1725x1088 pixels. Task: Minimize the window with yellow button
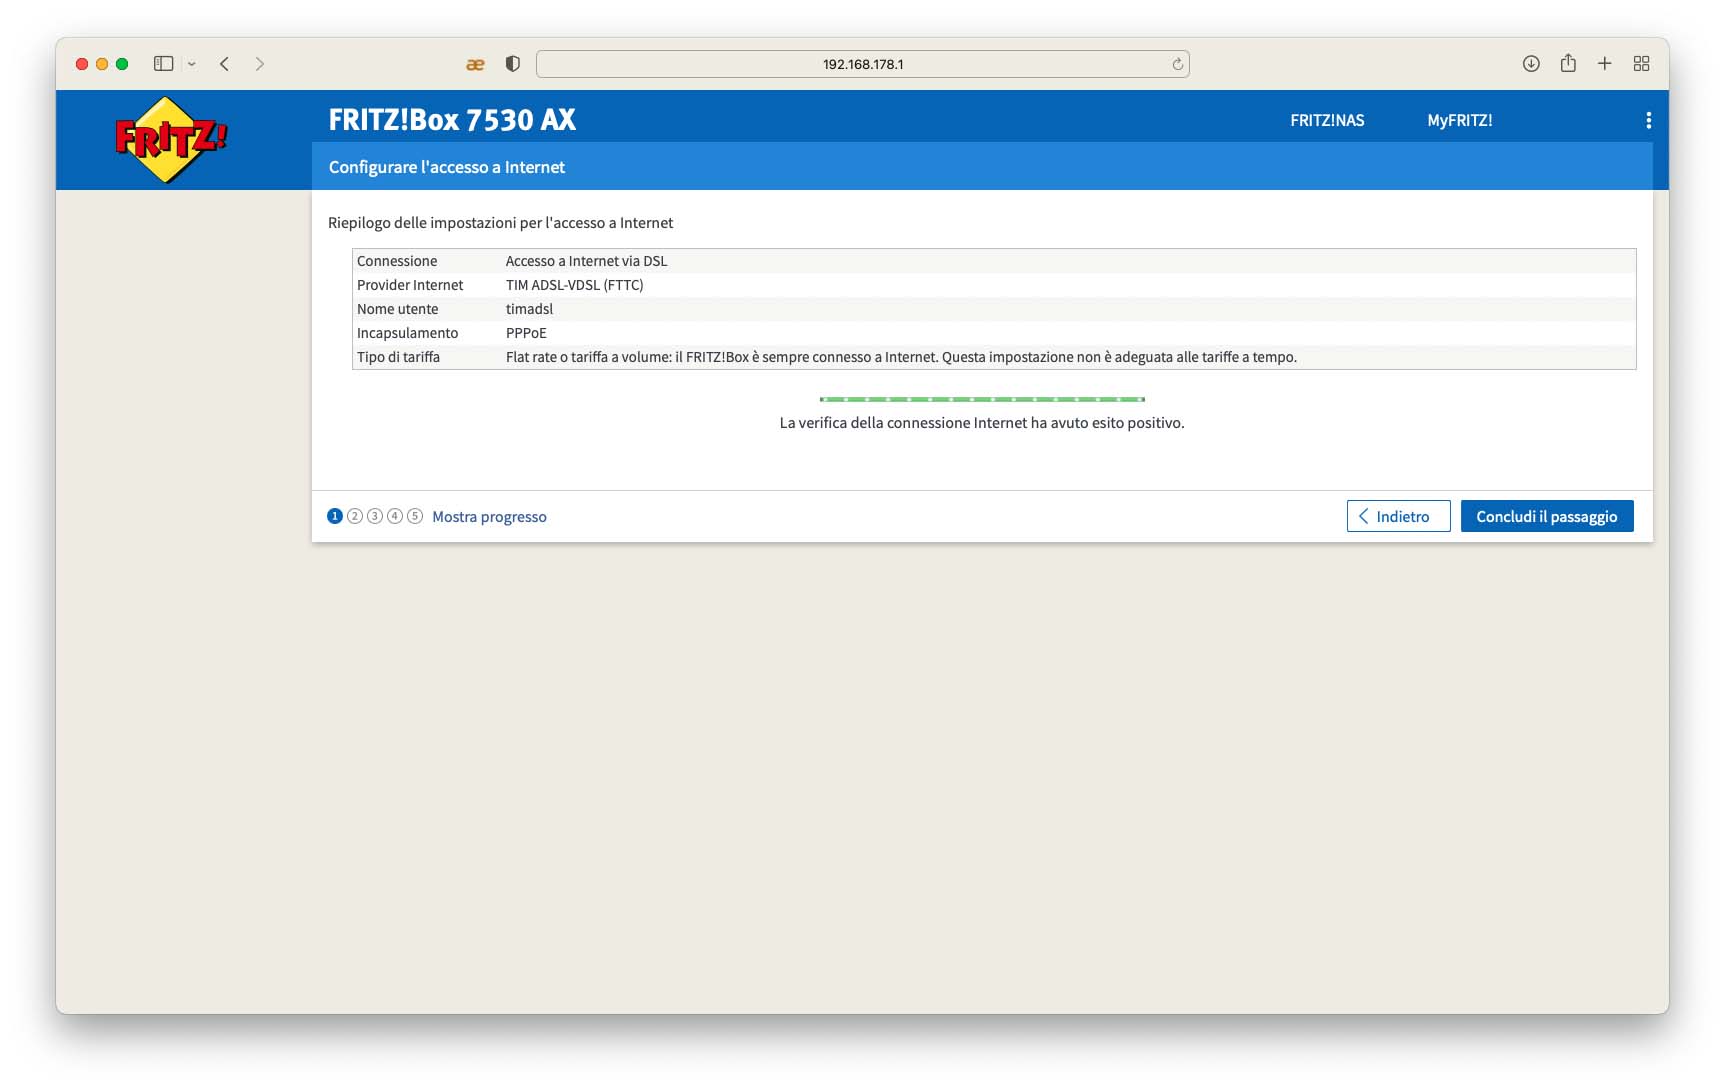tap(102, 64)
